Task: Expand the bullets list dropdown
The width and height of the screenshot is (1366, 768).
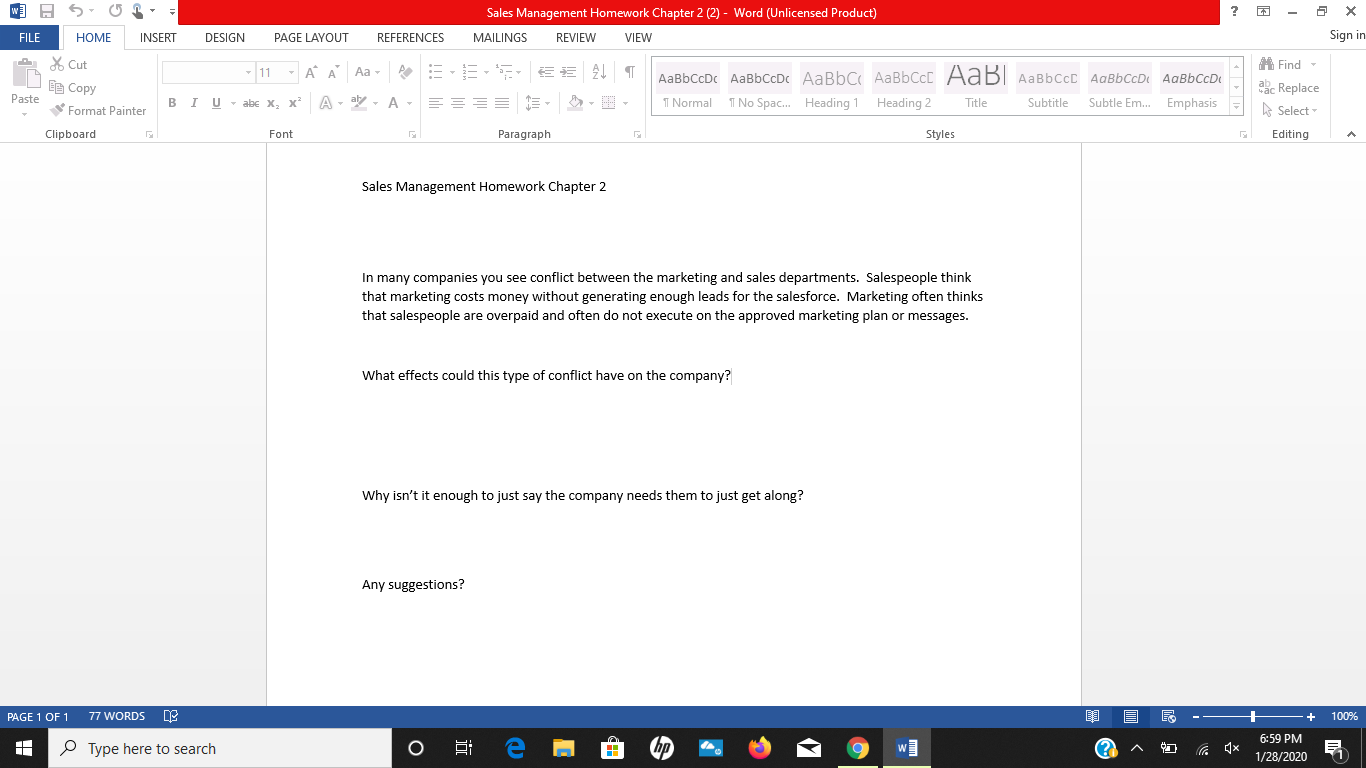Action: (450, 72)
